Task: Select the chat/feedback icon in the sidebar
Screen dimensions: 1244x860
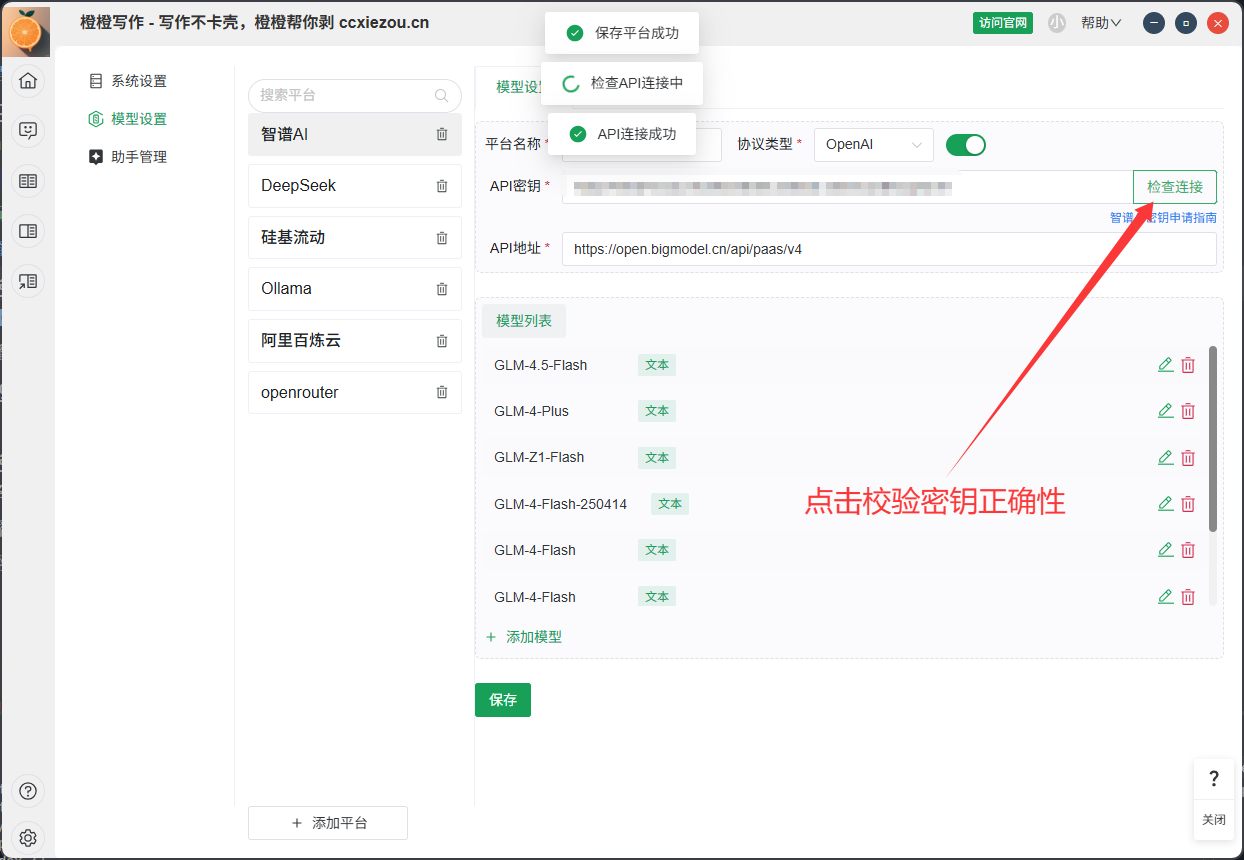Action: [x=28, y=130]
